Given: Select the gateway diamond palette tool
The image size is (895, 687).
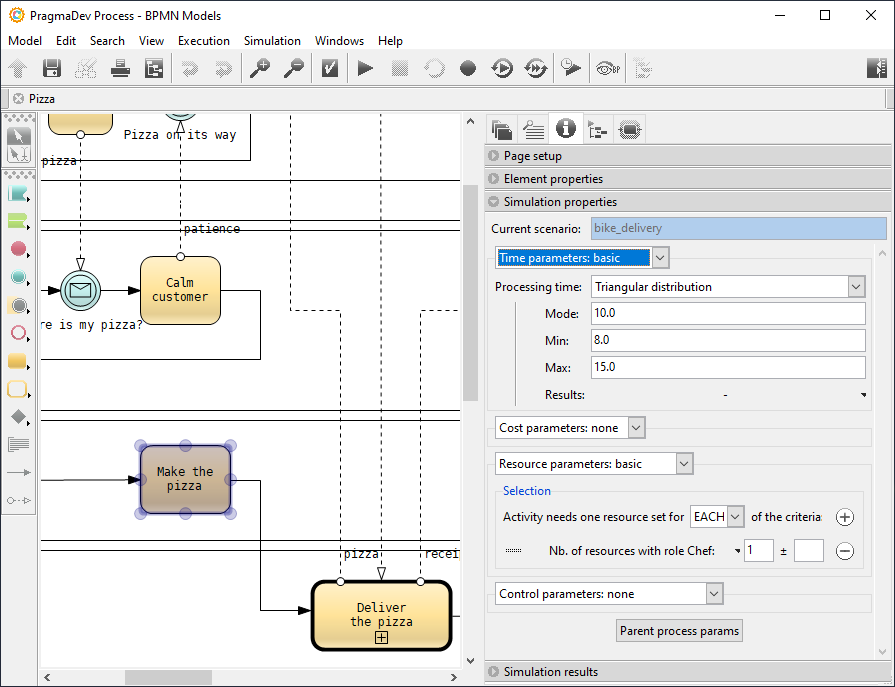Looking at the screenshot, I should click(x=18, y=417).
